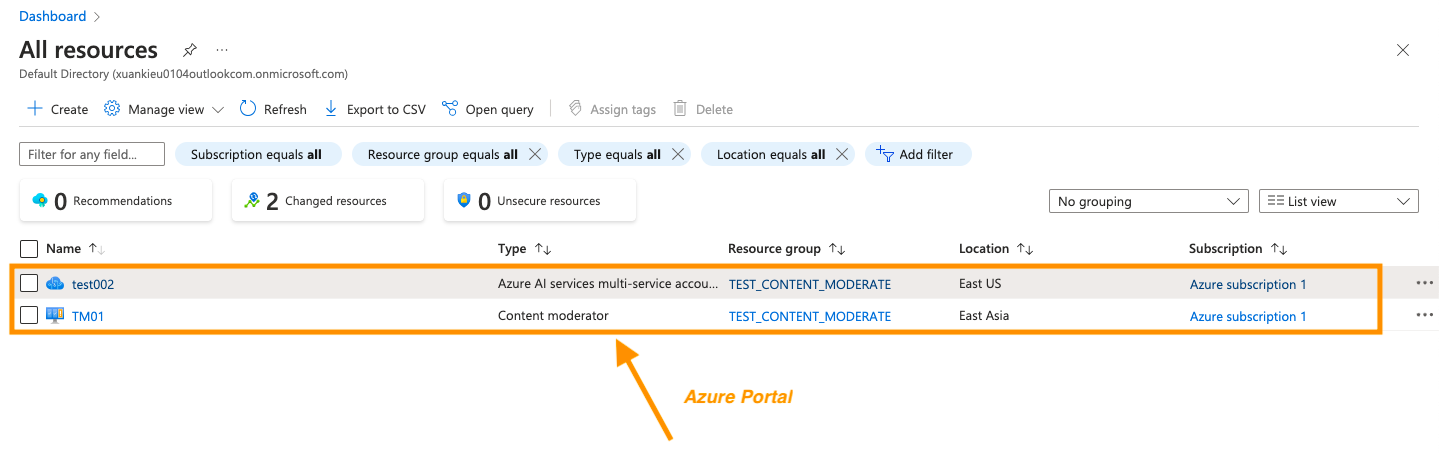The height and width of the screenshot is (453, 1439).
Task: Open the more options ellipsis beside the title
Action: coord(222,50)
